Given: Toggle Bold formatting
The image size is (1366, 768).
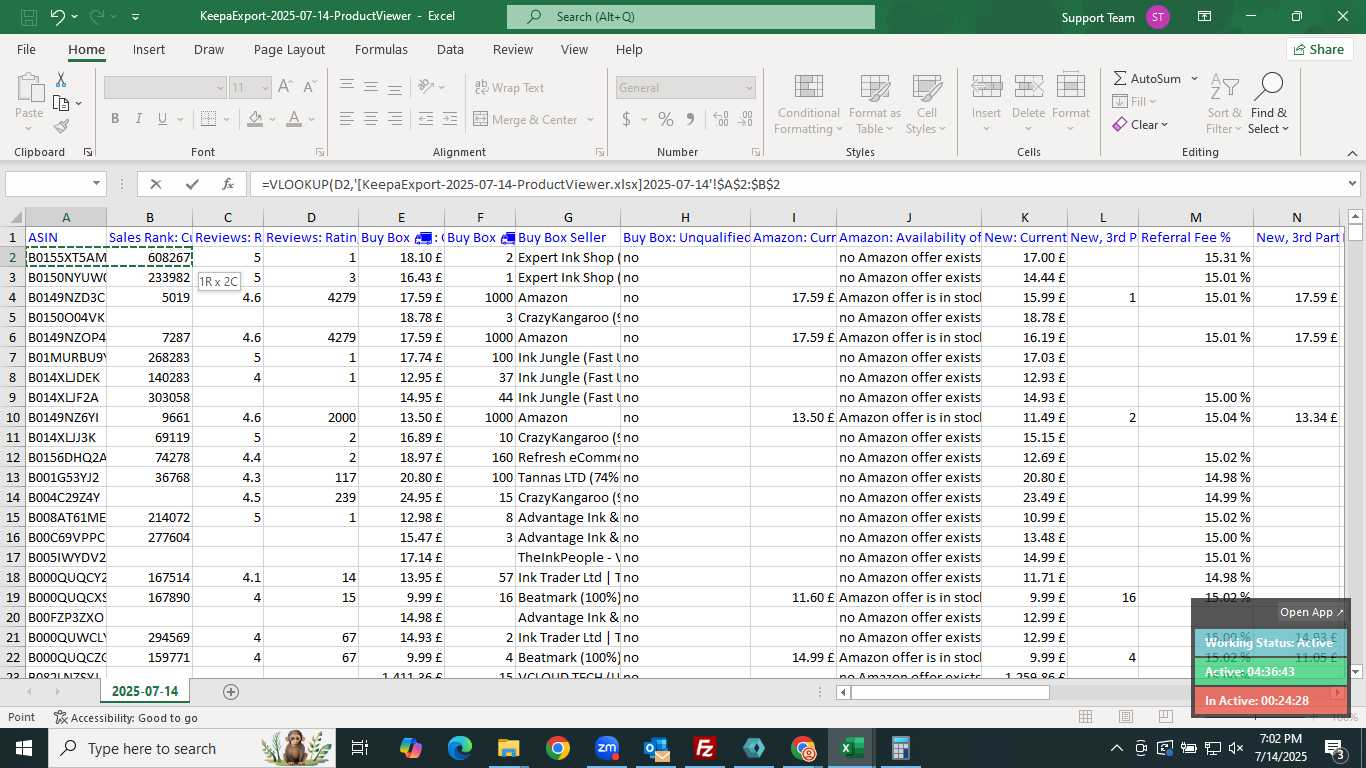Looking at the screenshot, I should 115,119.
